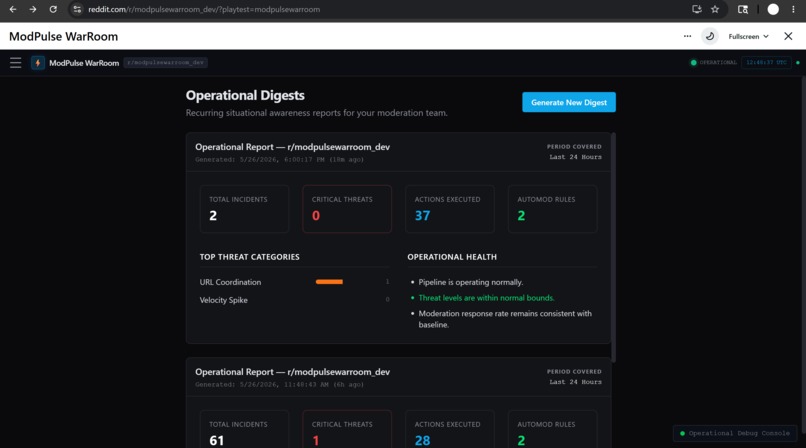Image resolution: width=806 pixels, height=448 pixels.
Task: Generate a new digest
Action: [569, 102]
